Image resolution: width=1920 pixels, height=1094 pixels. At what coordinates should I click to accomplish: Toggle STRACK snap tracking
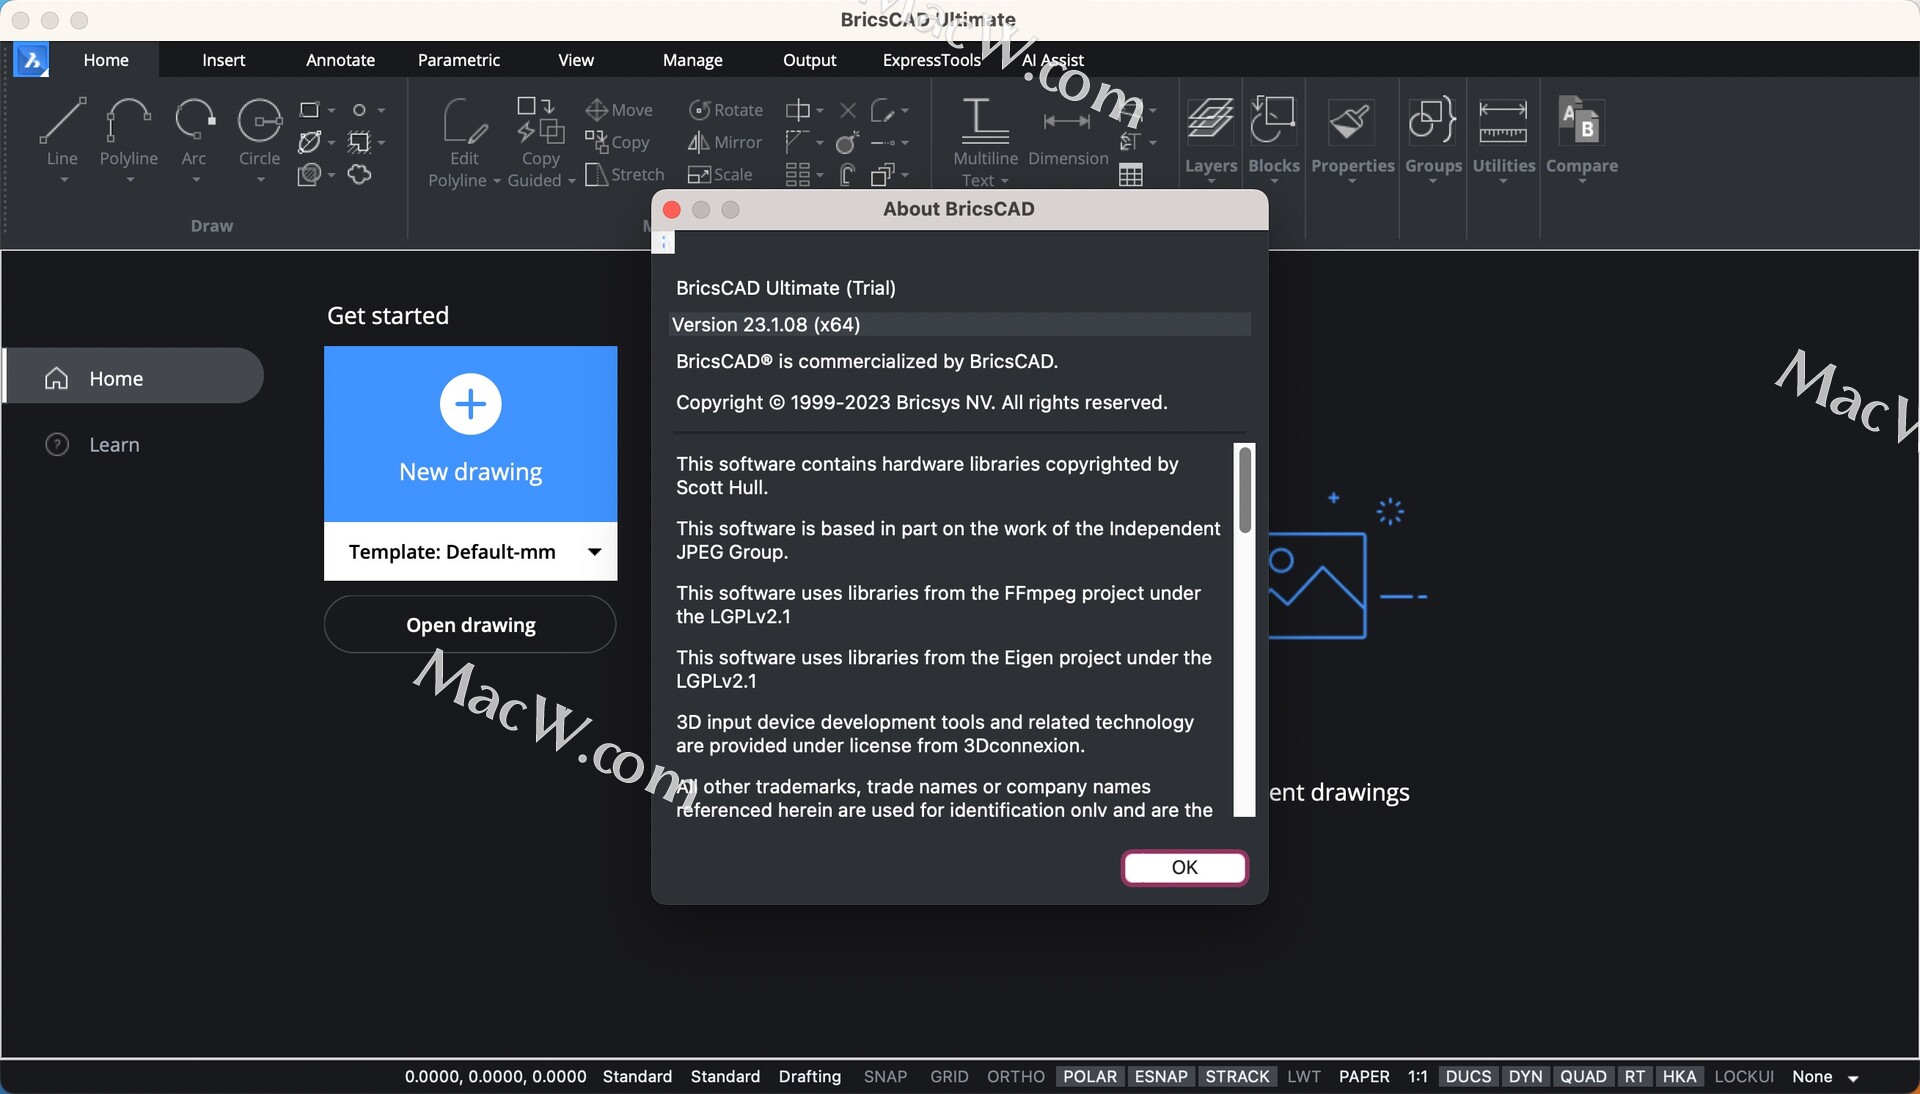[1237, 1077]
